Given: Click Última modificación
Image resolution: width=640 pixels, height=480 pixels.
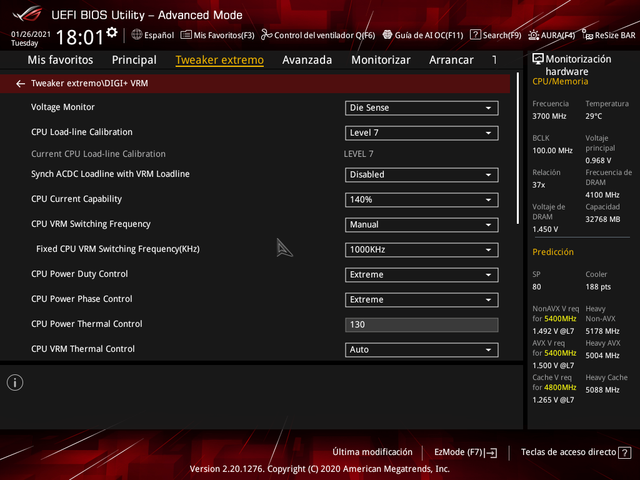Looking at the screenshot, I should tap(372, 452).
